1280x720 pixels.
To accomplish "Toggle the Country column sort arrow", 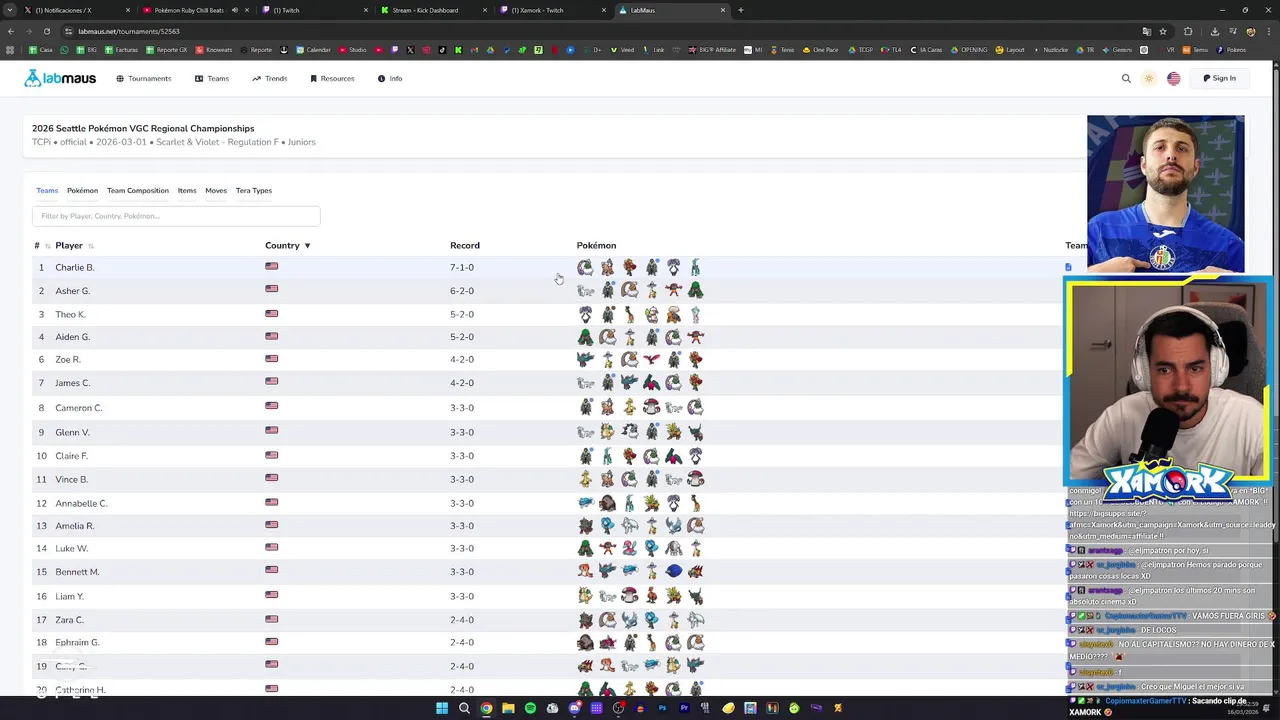I will point(307,246).
